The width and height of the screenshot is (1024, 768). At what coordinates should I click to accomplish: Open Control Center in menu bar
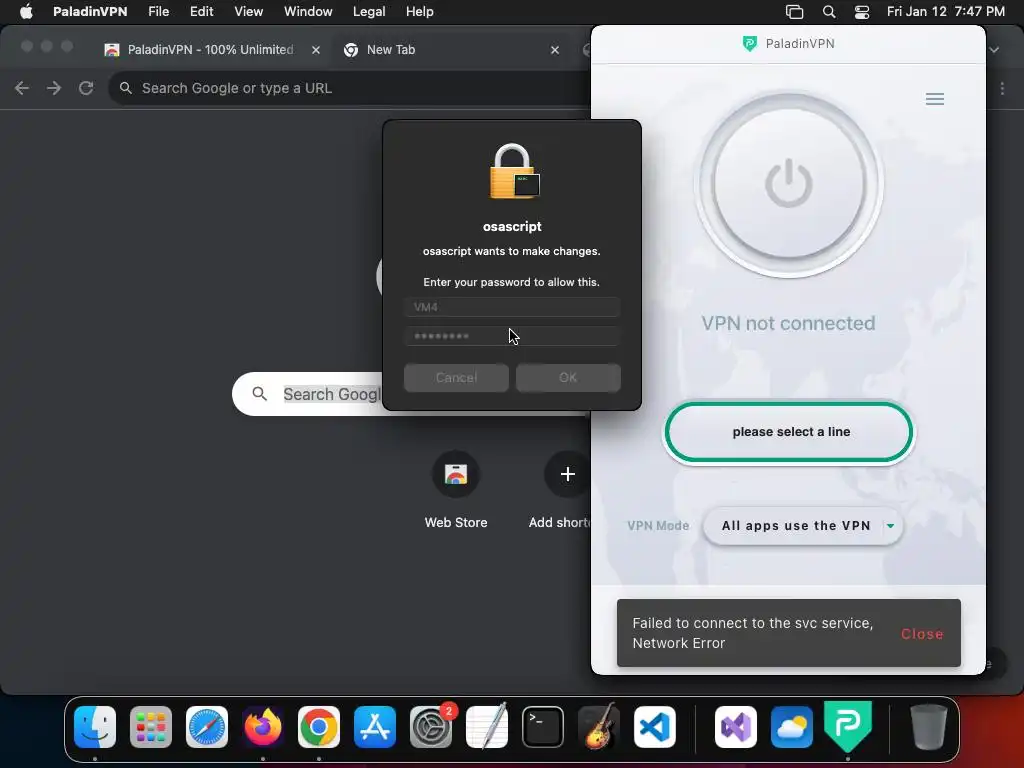pyautogui.click(x=862, y=12)
